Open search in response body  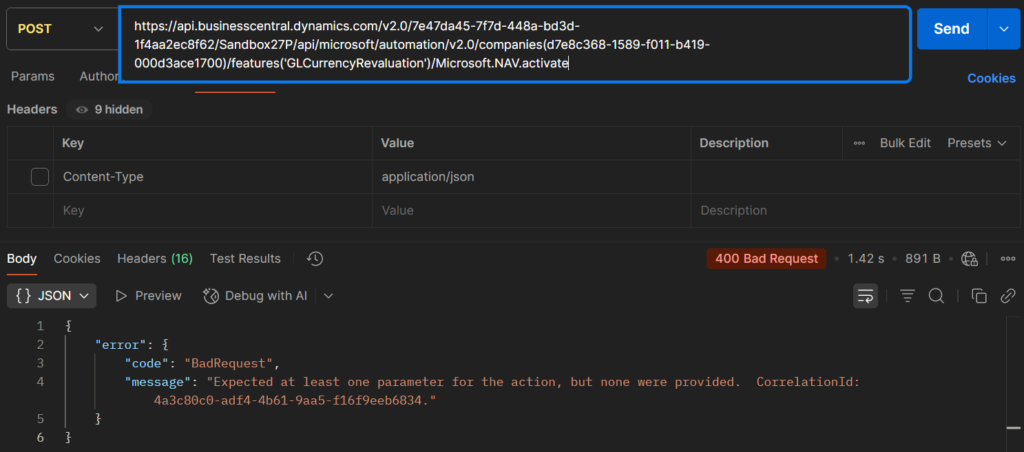(936, 295)
